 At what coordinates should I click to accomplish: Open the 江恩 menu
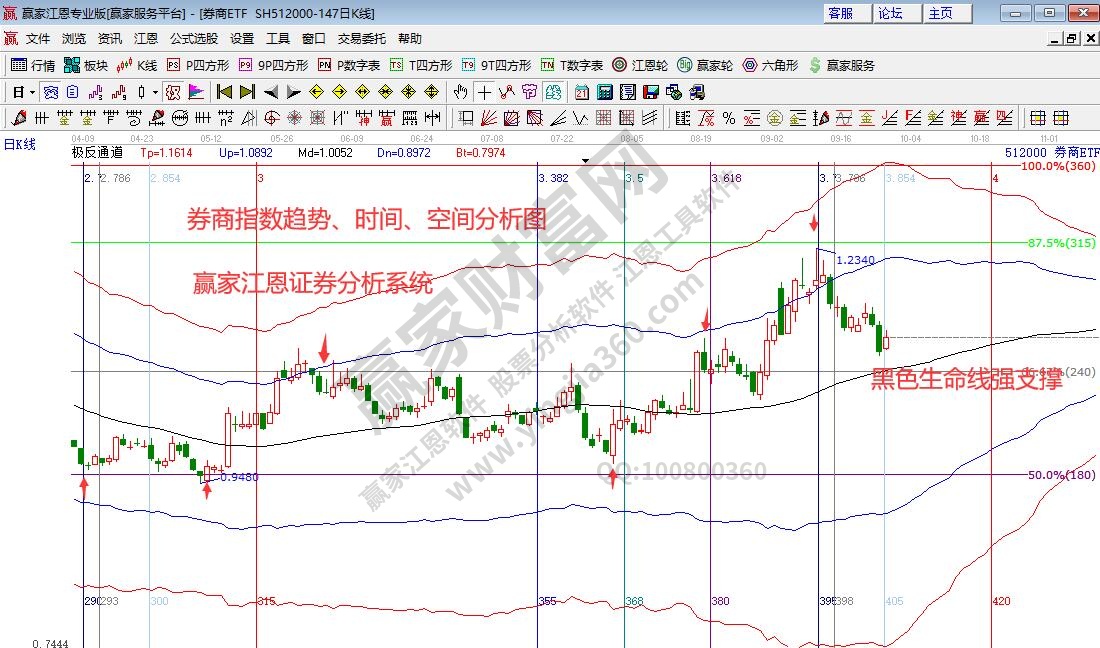click(x=144, y=38)
